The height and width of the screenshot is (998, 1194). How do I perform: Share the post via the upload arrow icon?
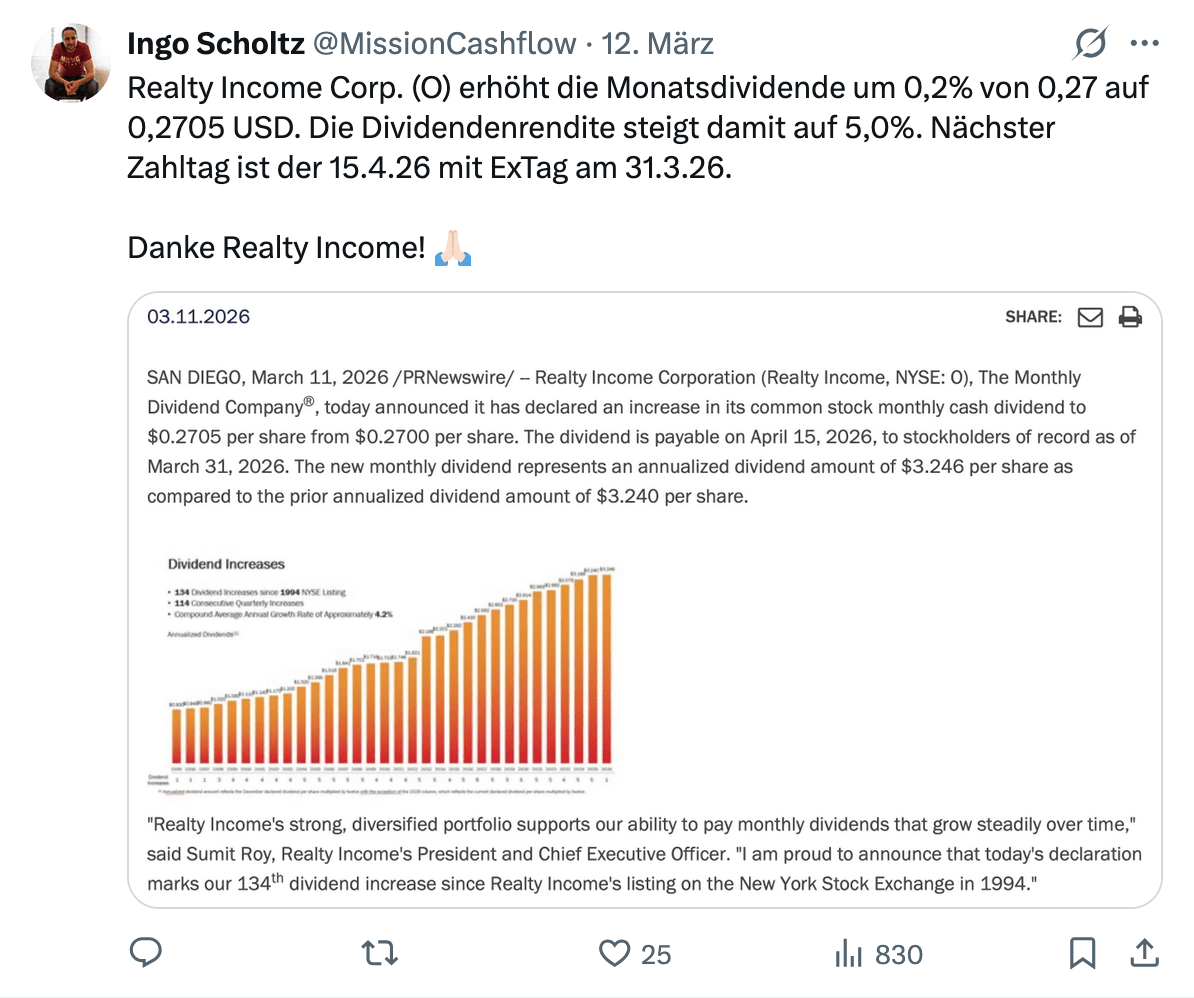pyautogui.click(x=1146, y=953)
